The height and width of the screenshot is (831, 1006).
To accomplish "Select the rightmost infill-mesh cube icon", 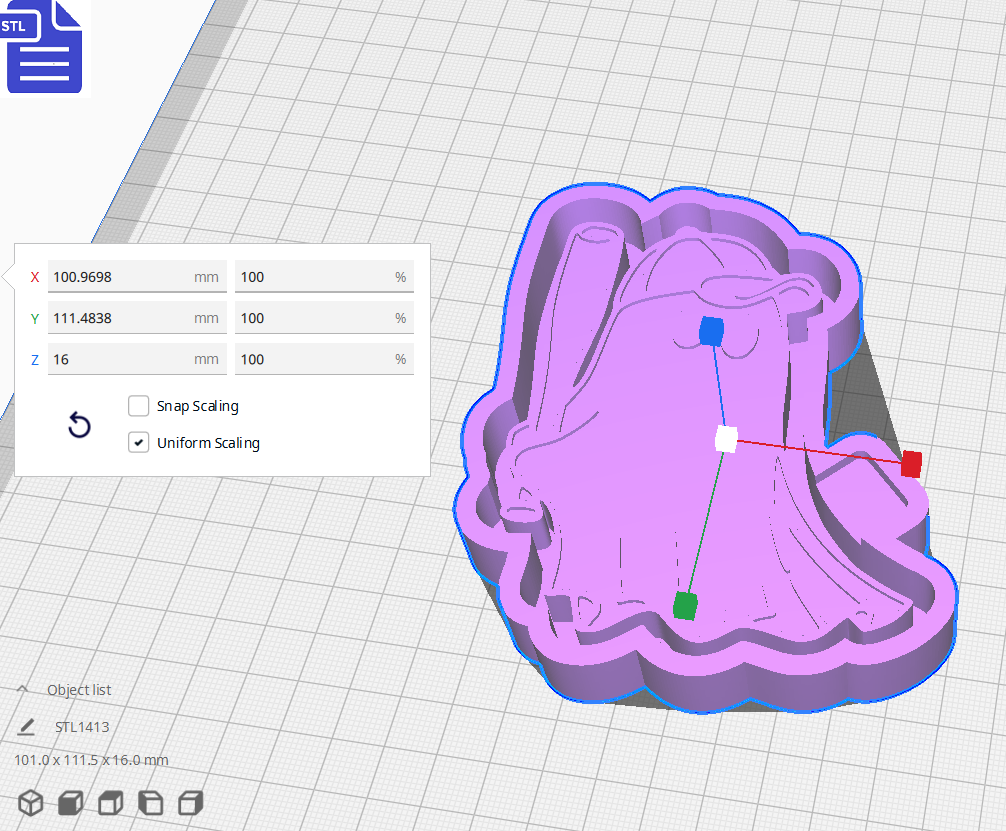I will click(190, 802).
